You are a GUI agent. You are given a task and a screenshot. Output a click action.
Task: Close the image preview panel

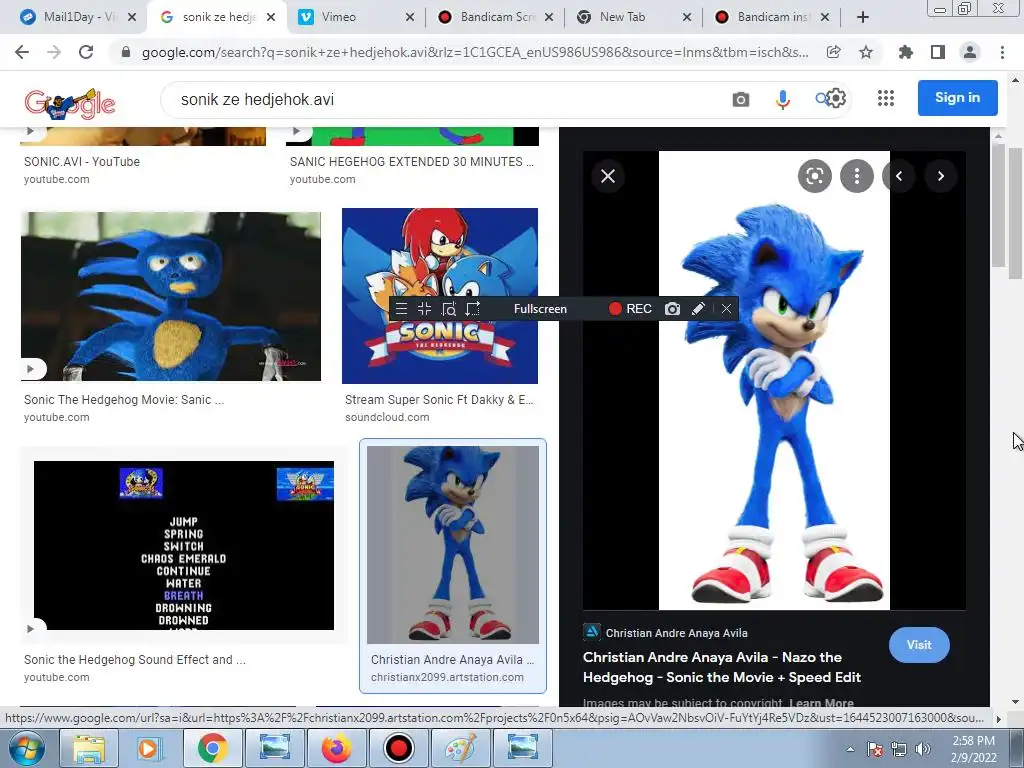point(608,176)
